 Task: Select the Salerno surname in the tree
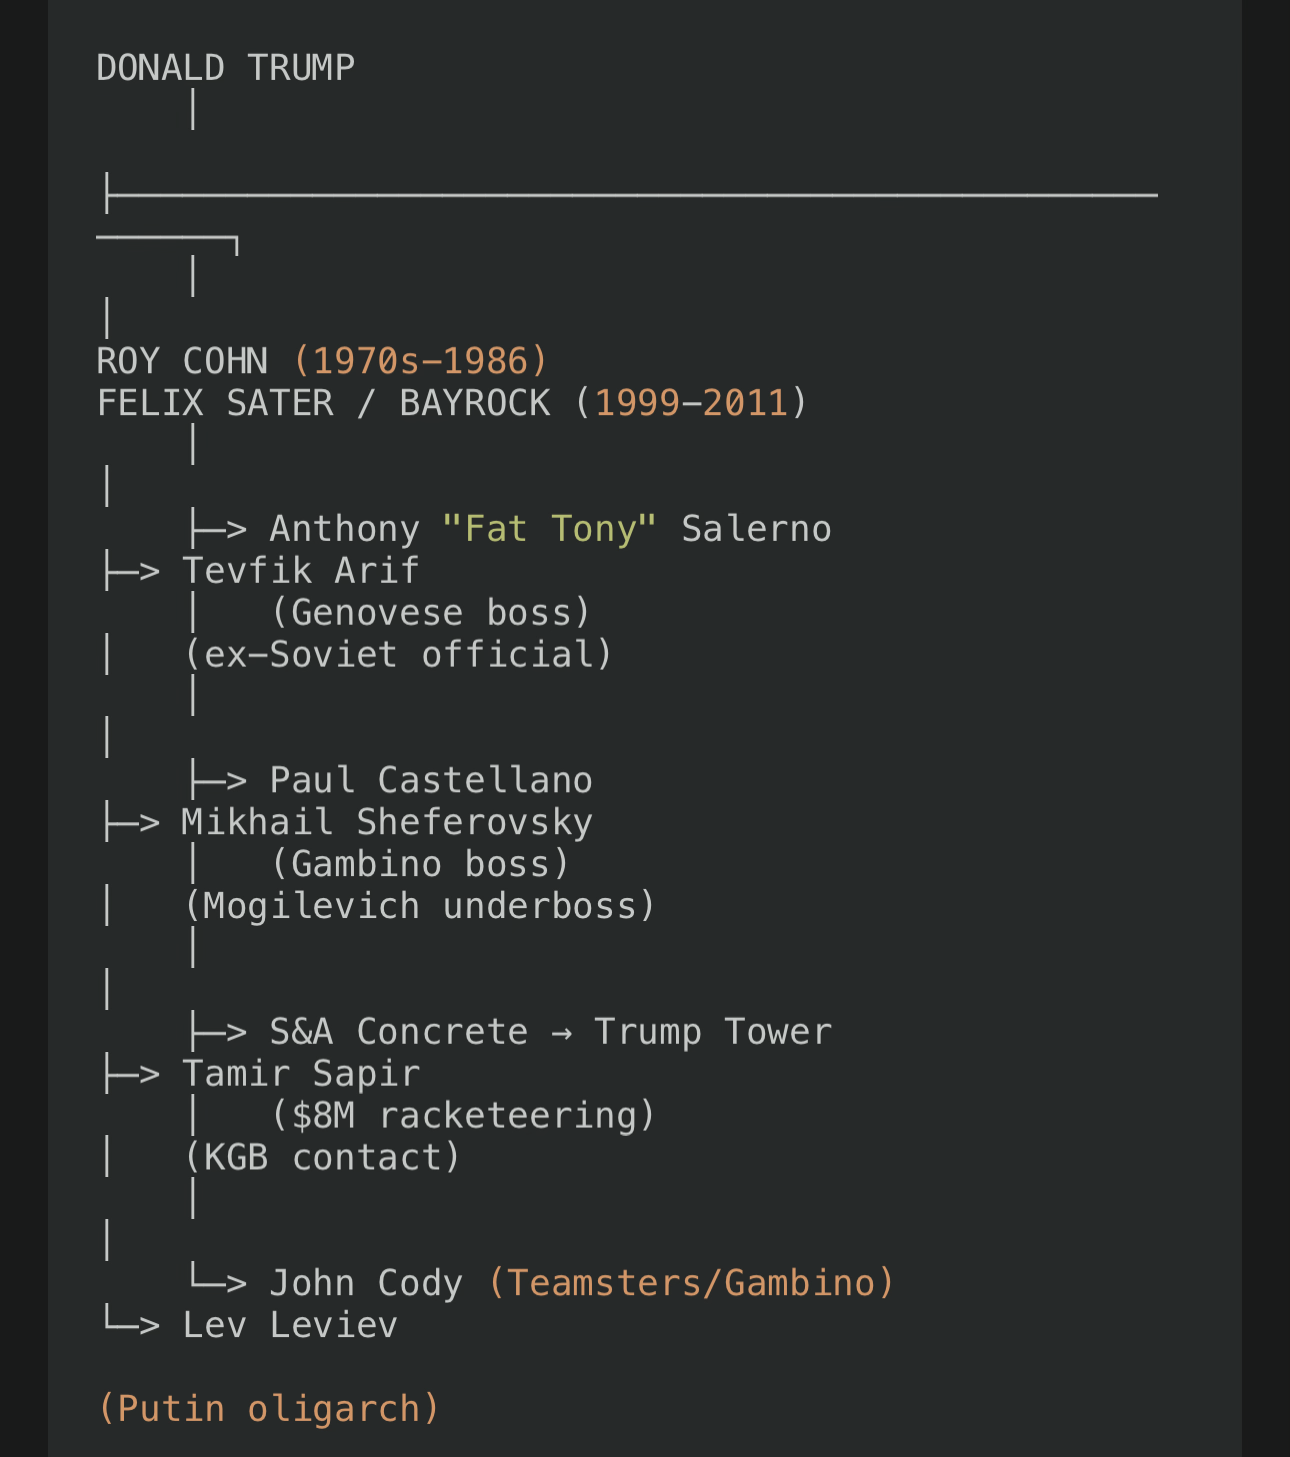[x=756, y=528]
